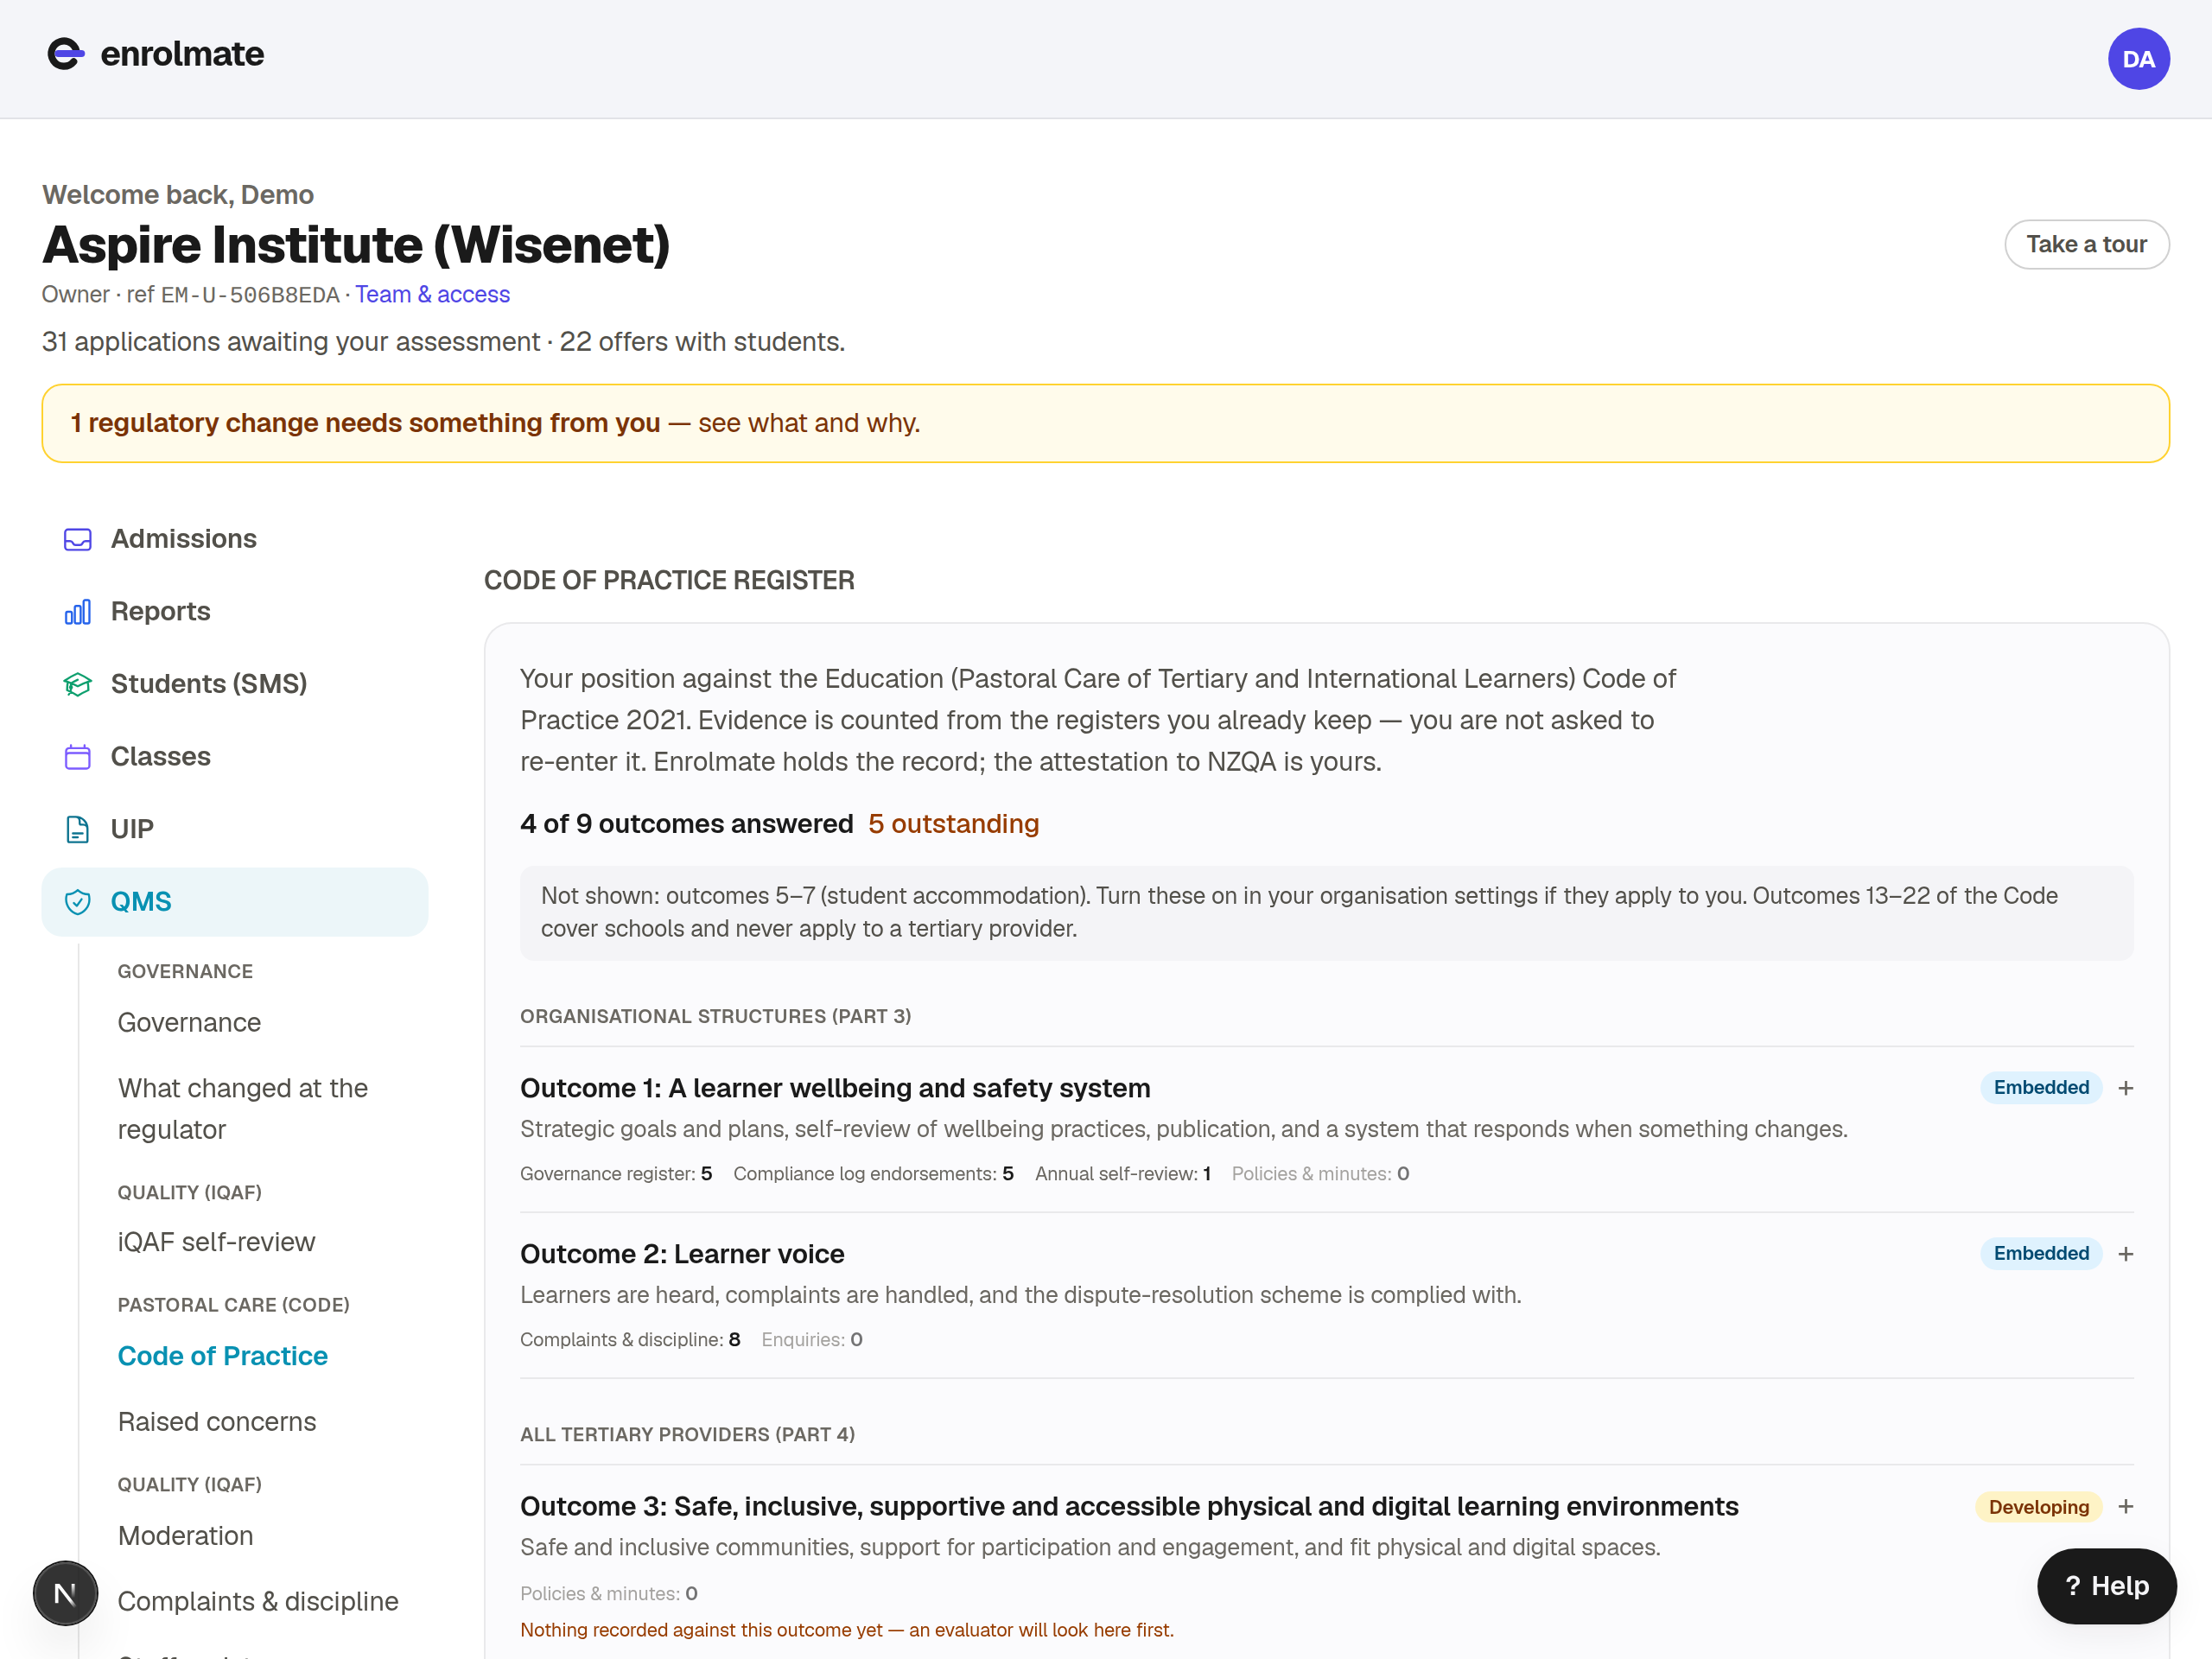Screen dimensions: 2212x1659
Task: Expand Outcome 2 with the plus icon
Action: click(2126, 1254)
